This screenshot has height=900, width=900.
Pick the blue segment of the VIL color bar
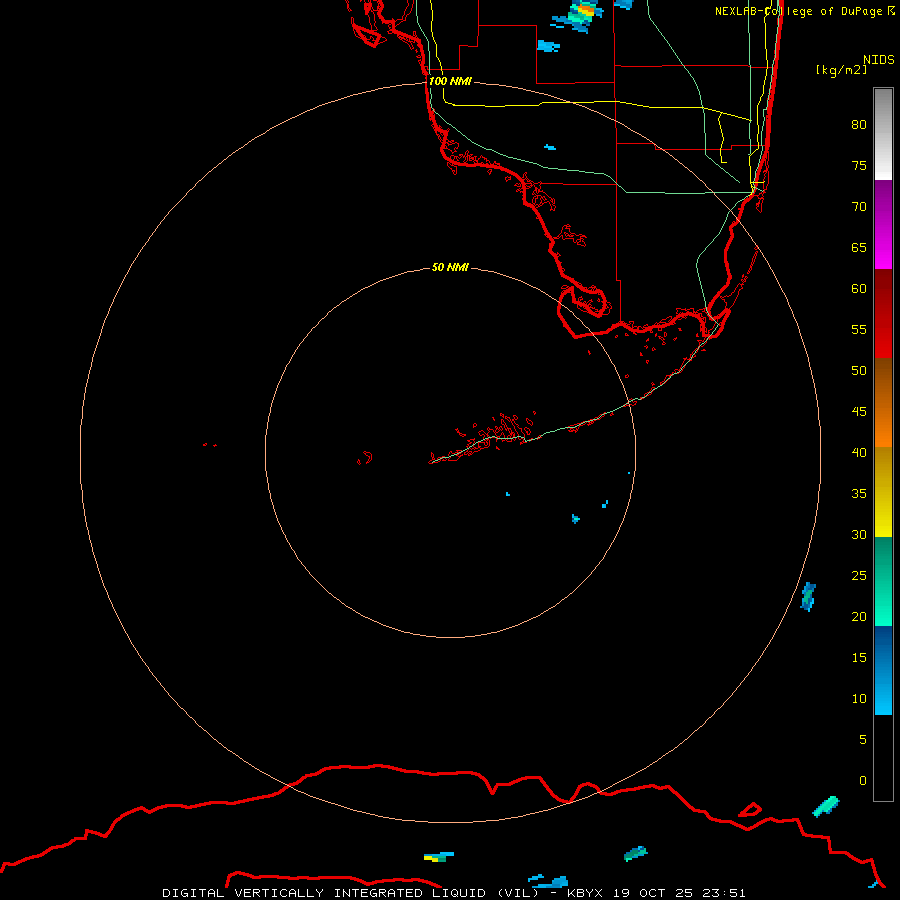coord(883,670)
